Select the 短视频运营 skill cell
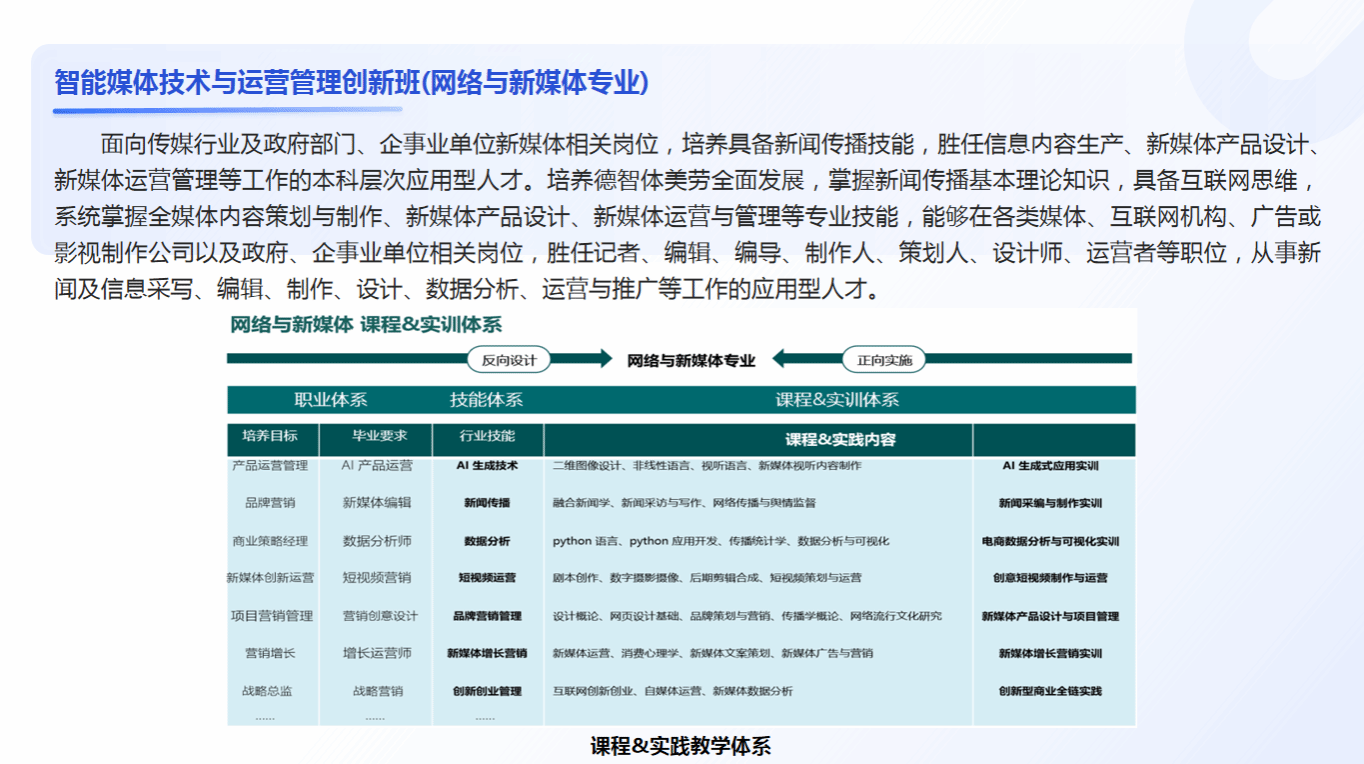This screenshot has width=1364, height=764. click(487, 578)
